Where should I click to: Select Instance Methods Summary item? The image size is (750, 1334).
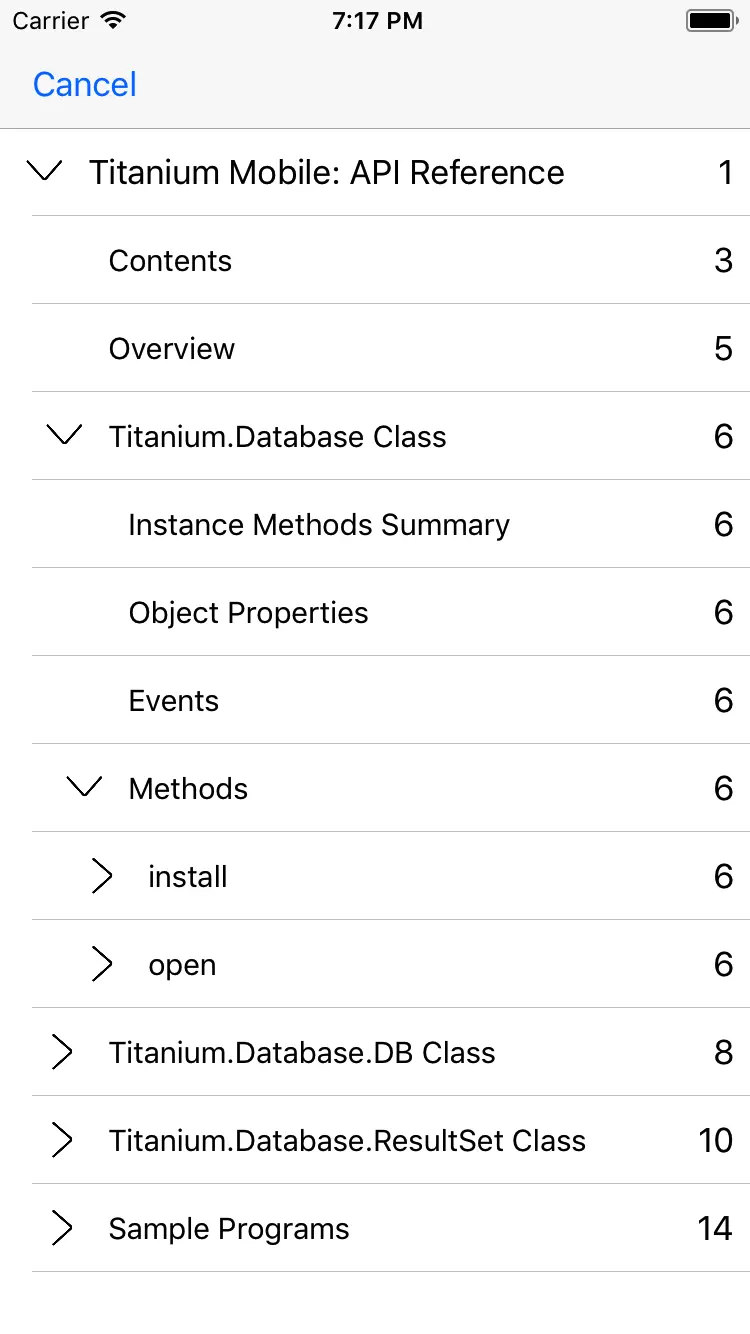coord(319,525)
